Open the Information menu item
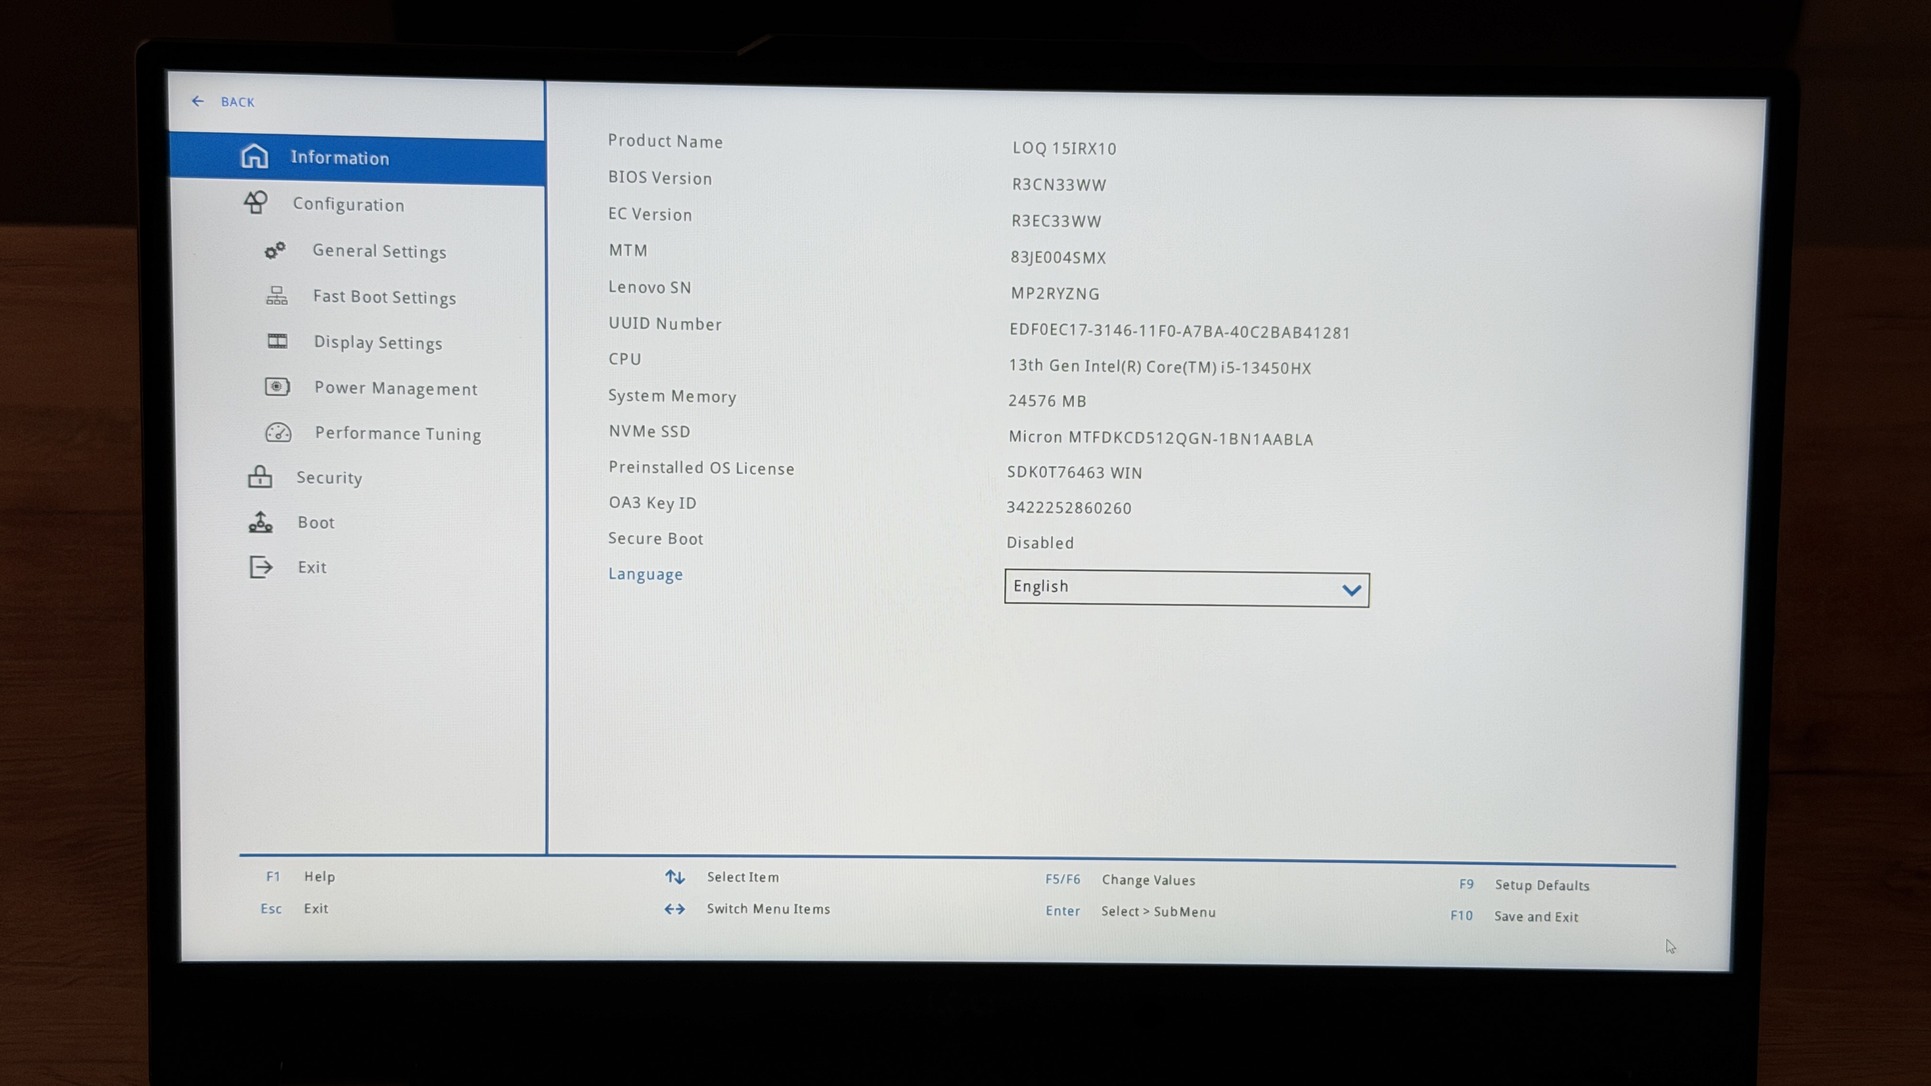This screenshot has height=1086, width=1931. point(340,158)
